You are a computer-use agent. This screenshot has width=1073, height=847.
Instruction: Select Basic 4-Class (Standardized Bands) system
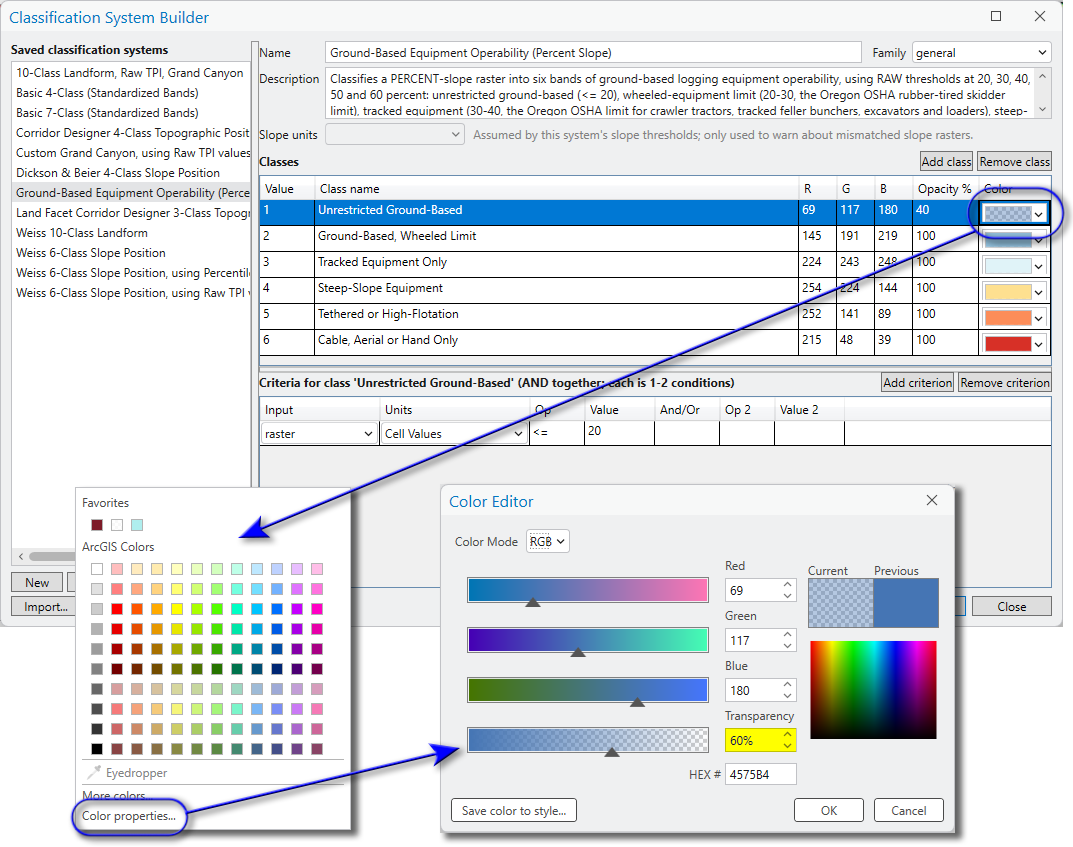click(x=131, y=92)
